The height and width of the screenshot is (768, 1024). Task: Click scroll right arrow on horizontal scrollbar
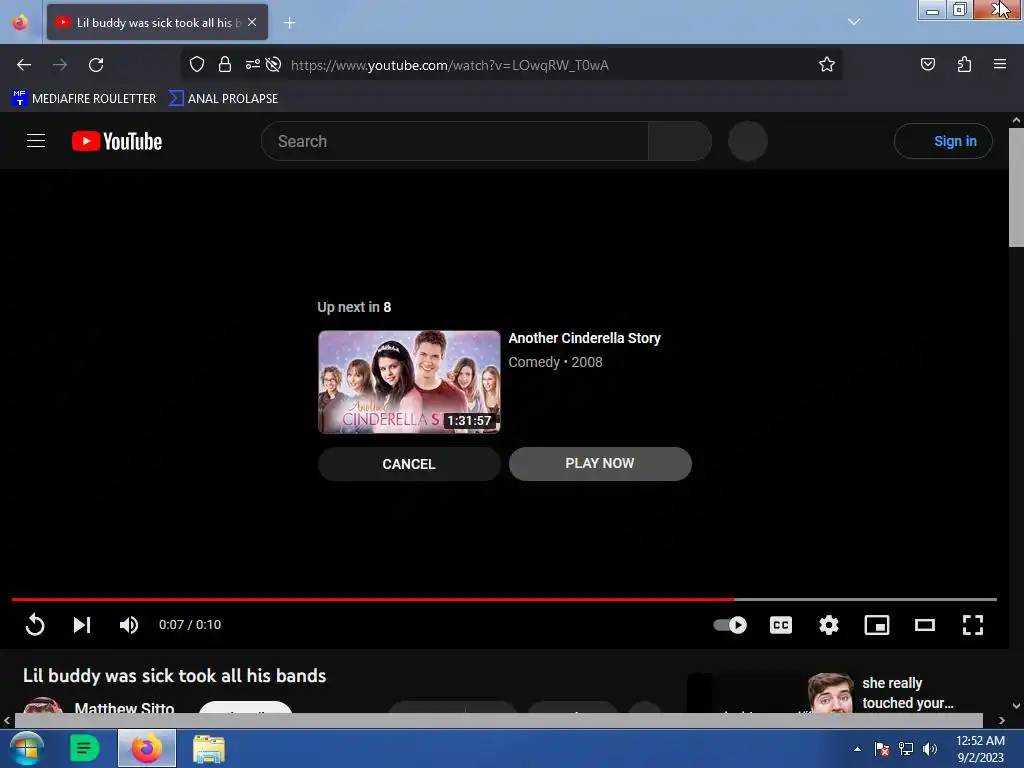[x=1002, y=720]
